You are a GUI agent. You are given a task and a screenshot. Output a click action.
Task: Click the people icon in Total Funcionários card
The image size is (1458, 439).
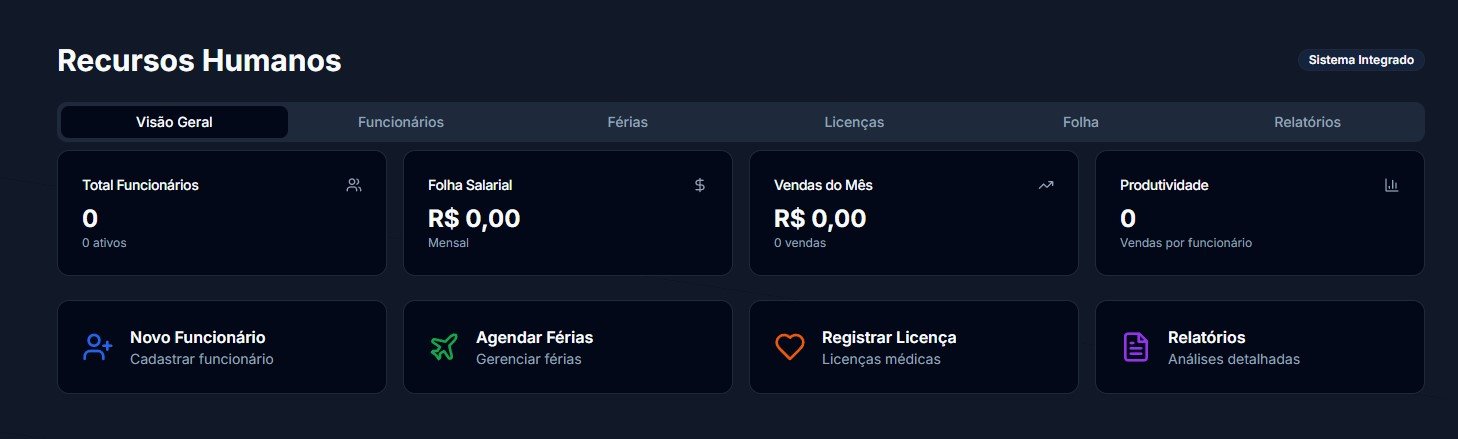(354, 185)
